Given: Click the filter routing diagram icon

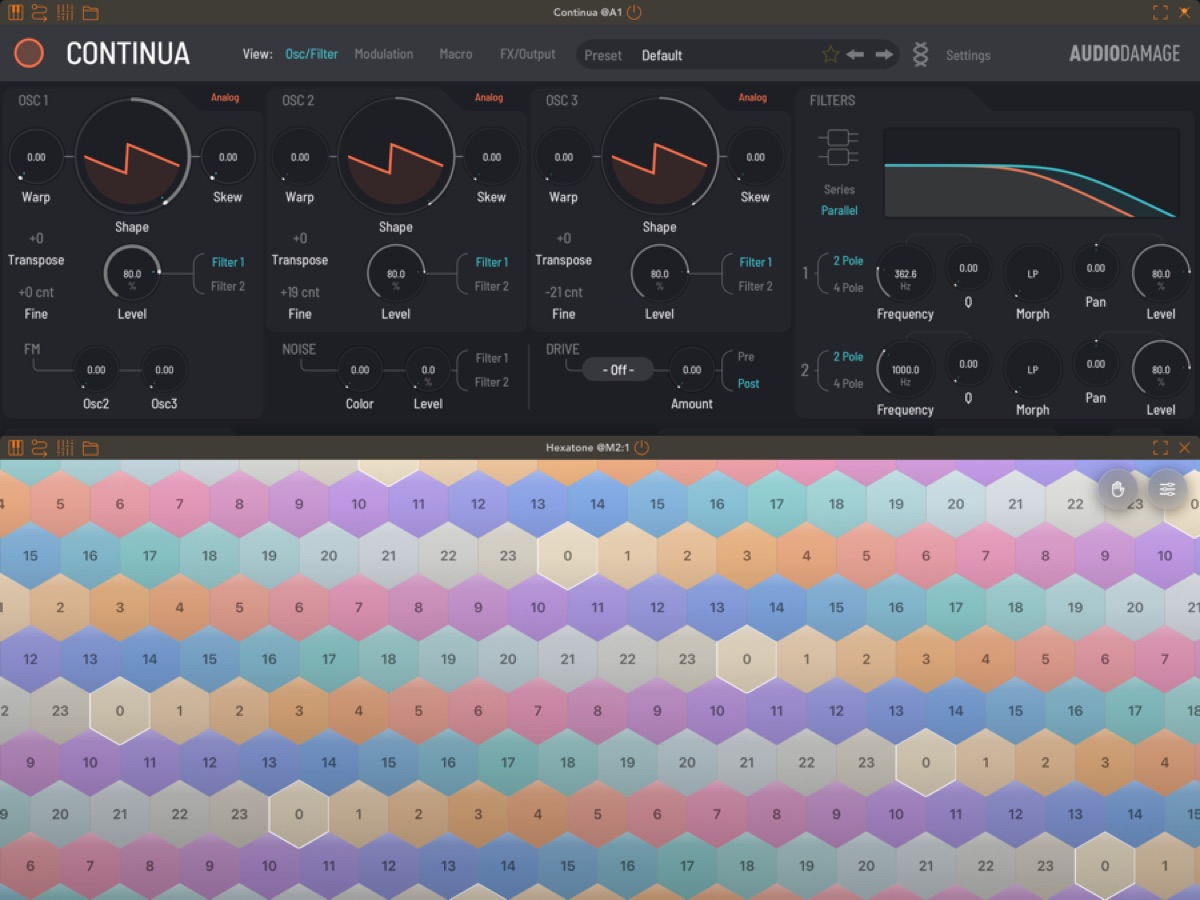Looking at the screenshot, I should pos(838,148).
